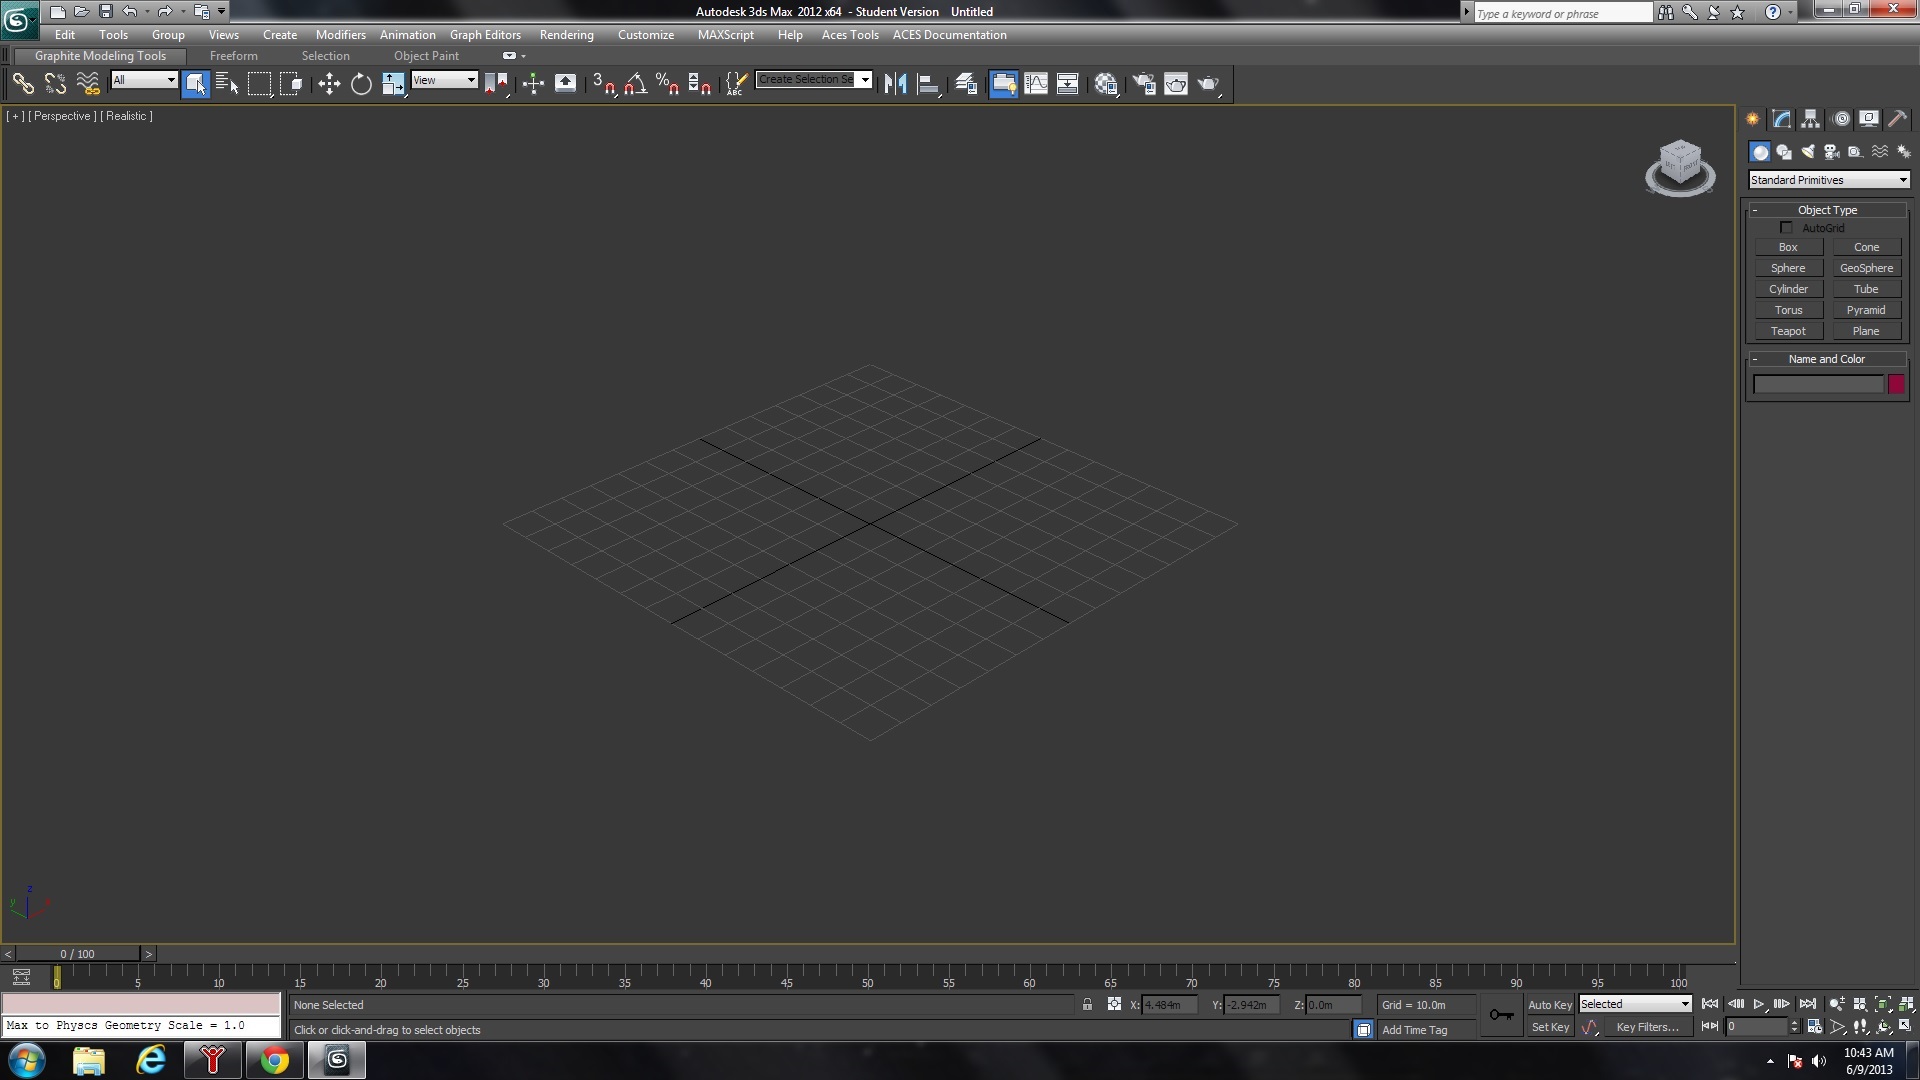
Task: Toggle the selection lock icon
Action: pos(1087,1005)
